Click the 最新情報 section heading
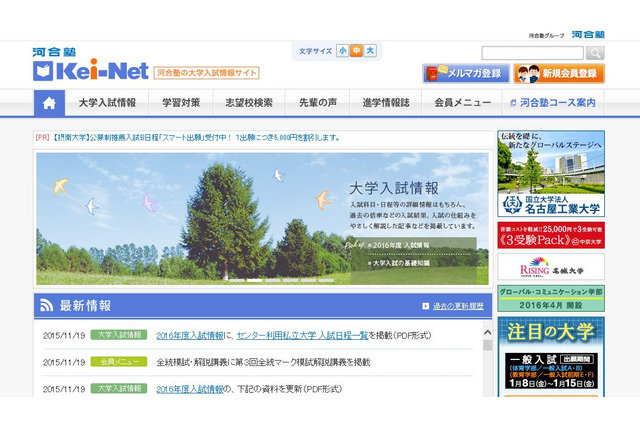Screen dimensions: 640x426 point(85,306)
